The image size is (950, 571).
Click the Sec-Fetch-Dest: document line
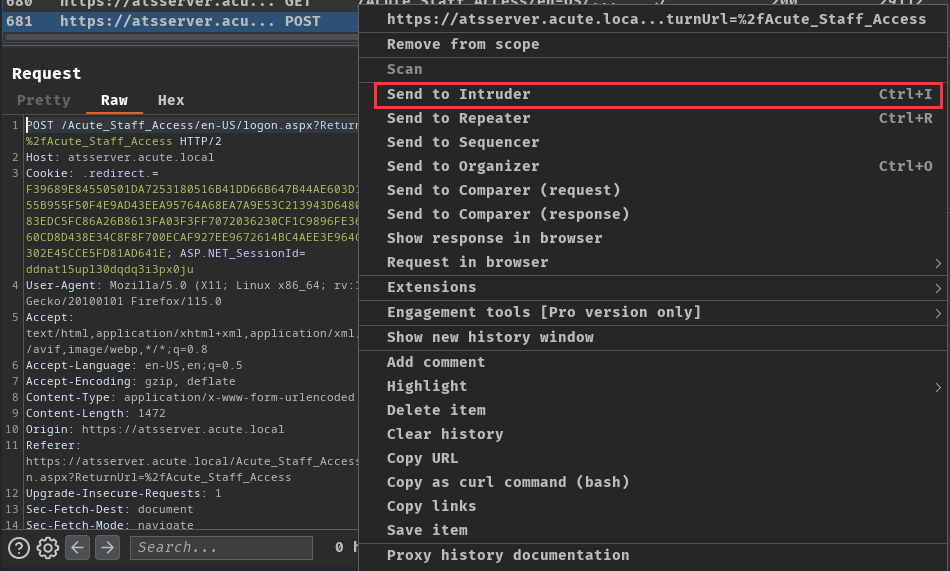pos(110,509)
